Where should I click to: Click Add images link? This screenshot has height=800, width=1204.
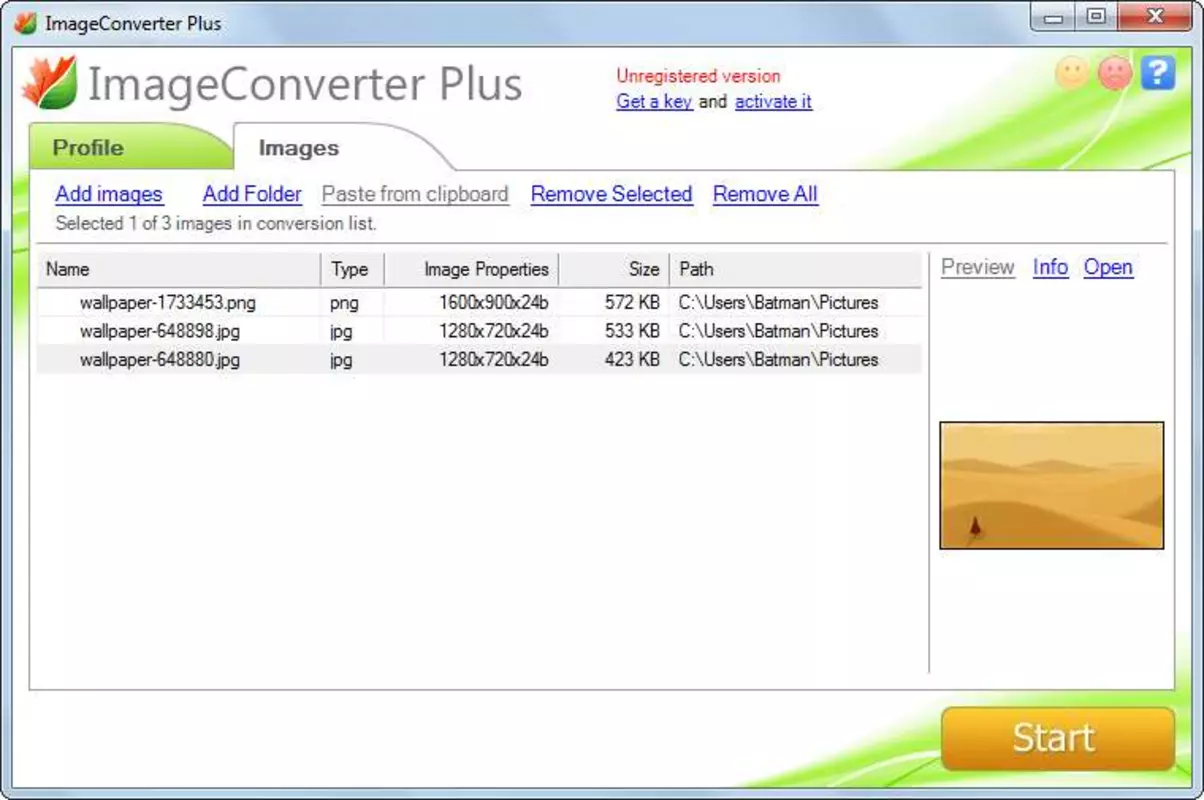(109, 194)
